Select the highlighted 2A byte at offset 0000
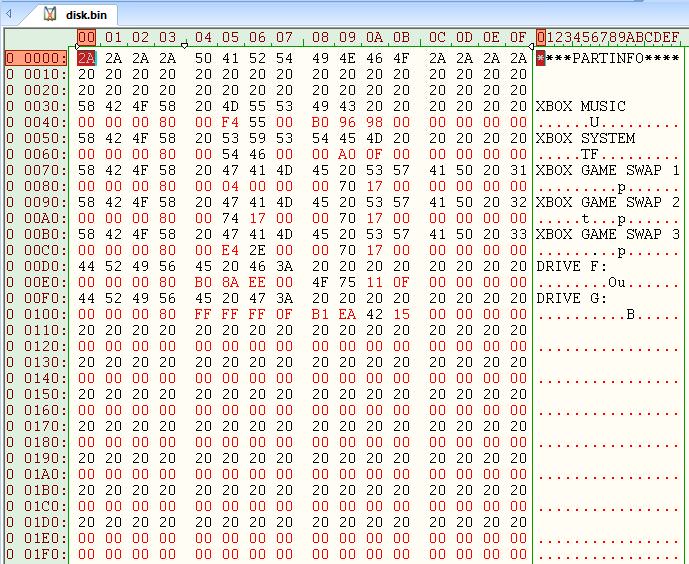689x564 pixels. [x=86, y=58]
